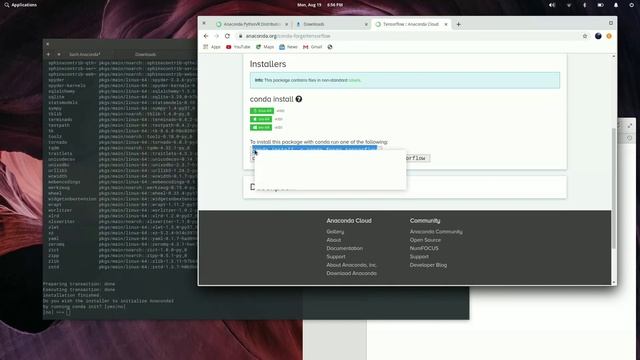Open a new Chrome tab
640x360 pixels.
[x=458, y=24]
